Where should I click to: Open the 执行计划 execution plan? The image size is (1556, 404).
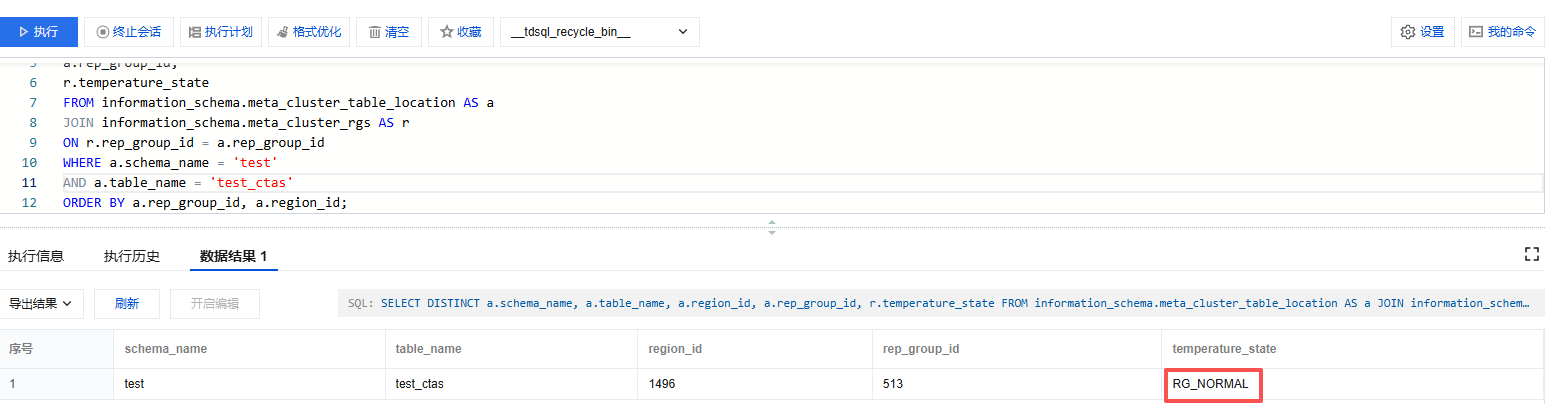(x=220, y=32)
